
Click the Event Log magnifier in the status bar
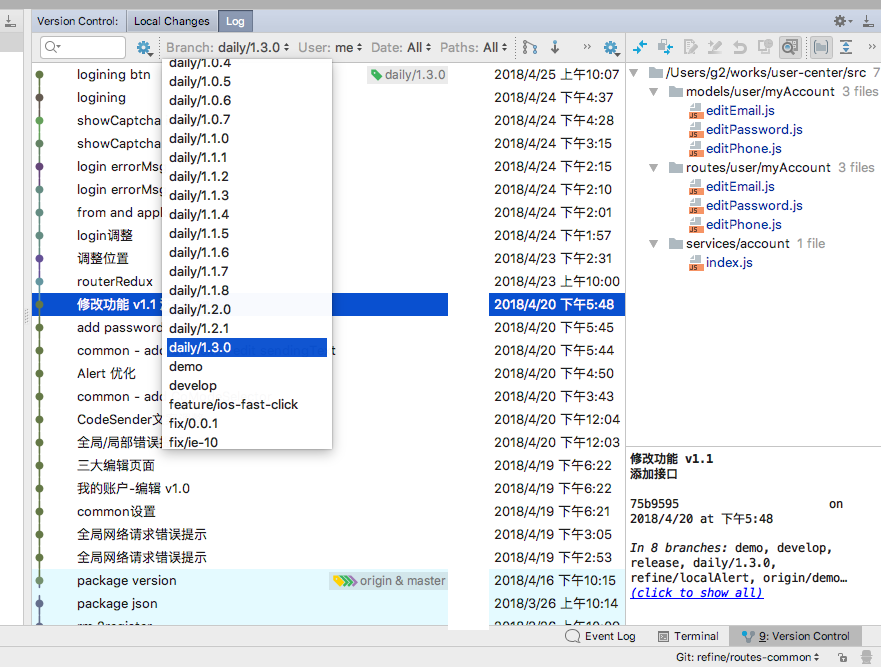[572, 636]
